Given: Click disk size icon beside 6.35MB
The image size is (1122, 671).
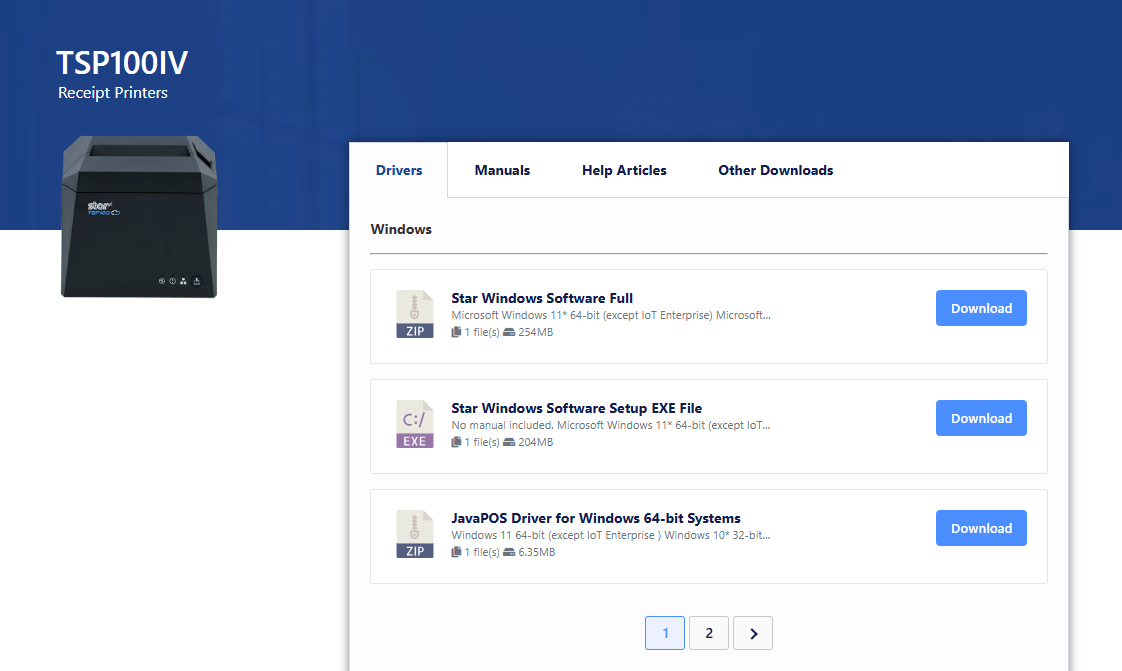Looking at the screenshot, I should click(509, 552).
